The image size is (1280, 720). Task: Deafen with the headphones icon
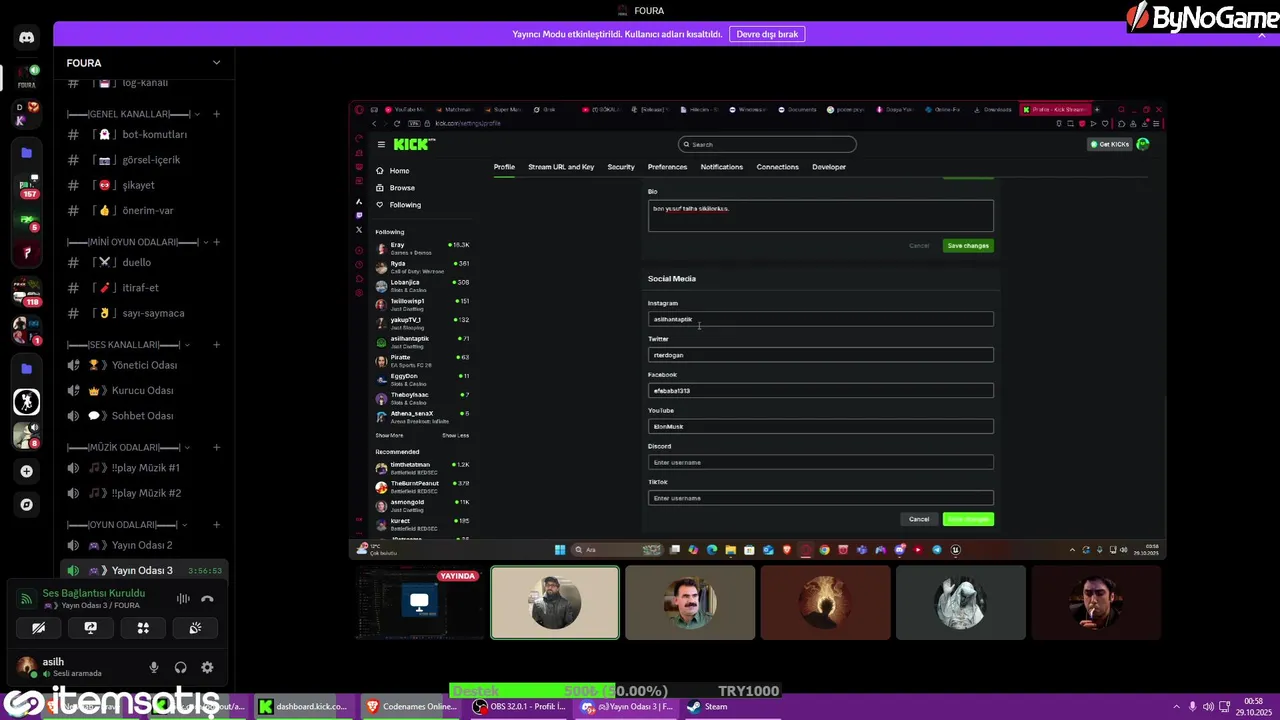(x=181, y=667)
